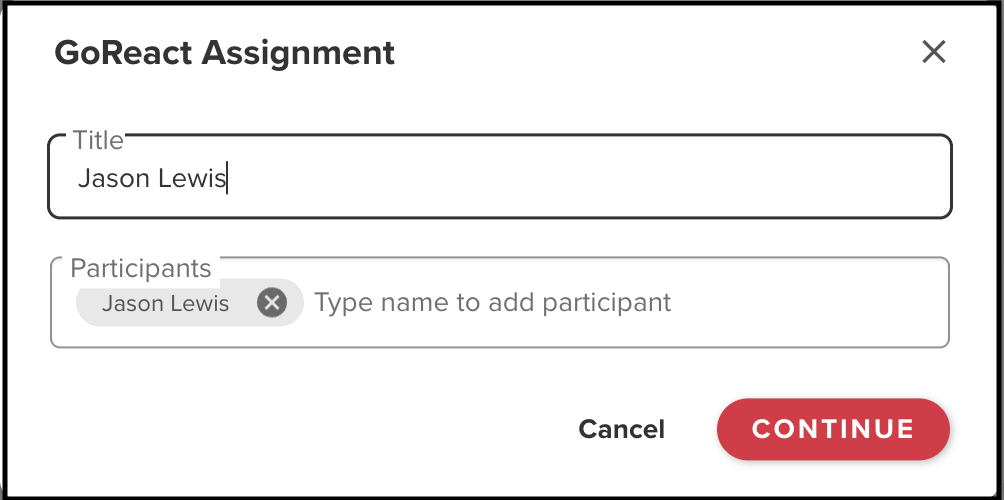Click the Participants field label
The width and height of the screenshot is (1004, 500).
point(140,268)
